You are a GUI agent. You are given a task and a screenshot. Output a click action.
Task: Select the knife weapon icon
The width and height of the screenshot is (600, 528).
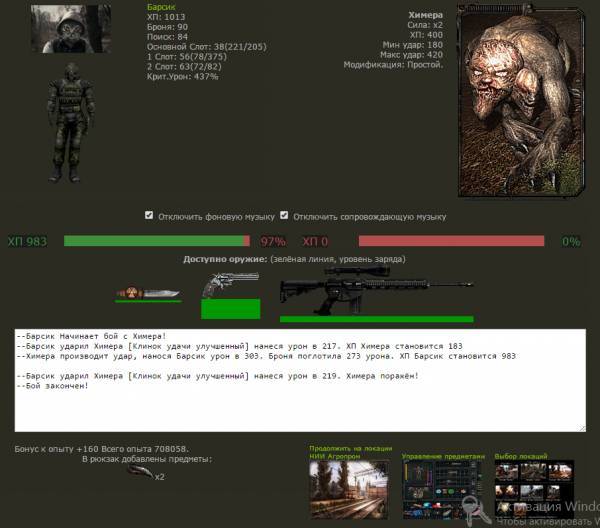[146, 293]
